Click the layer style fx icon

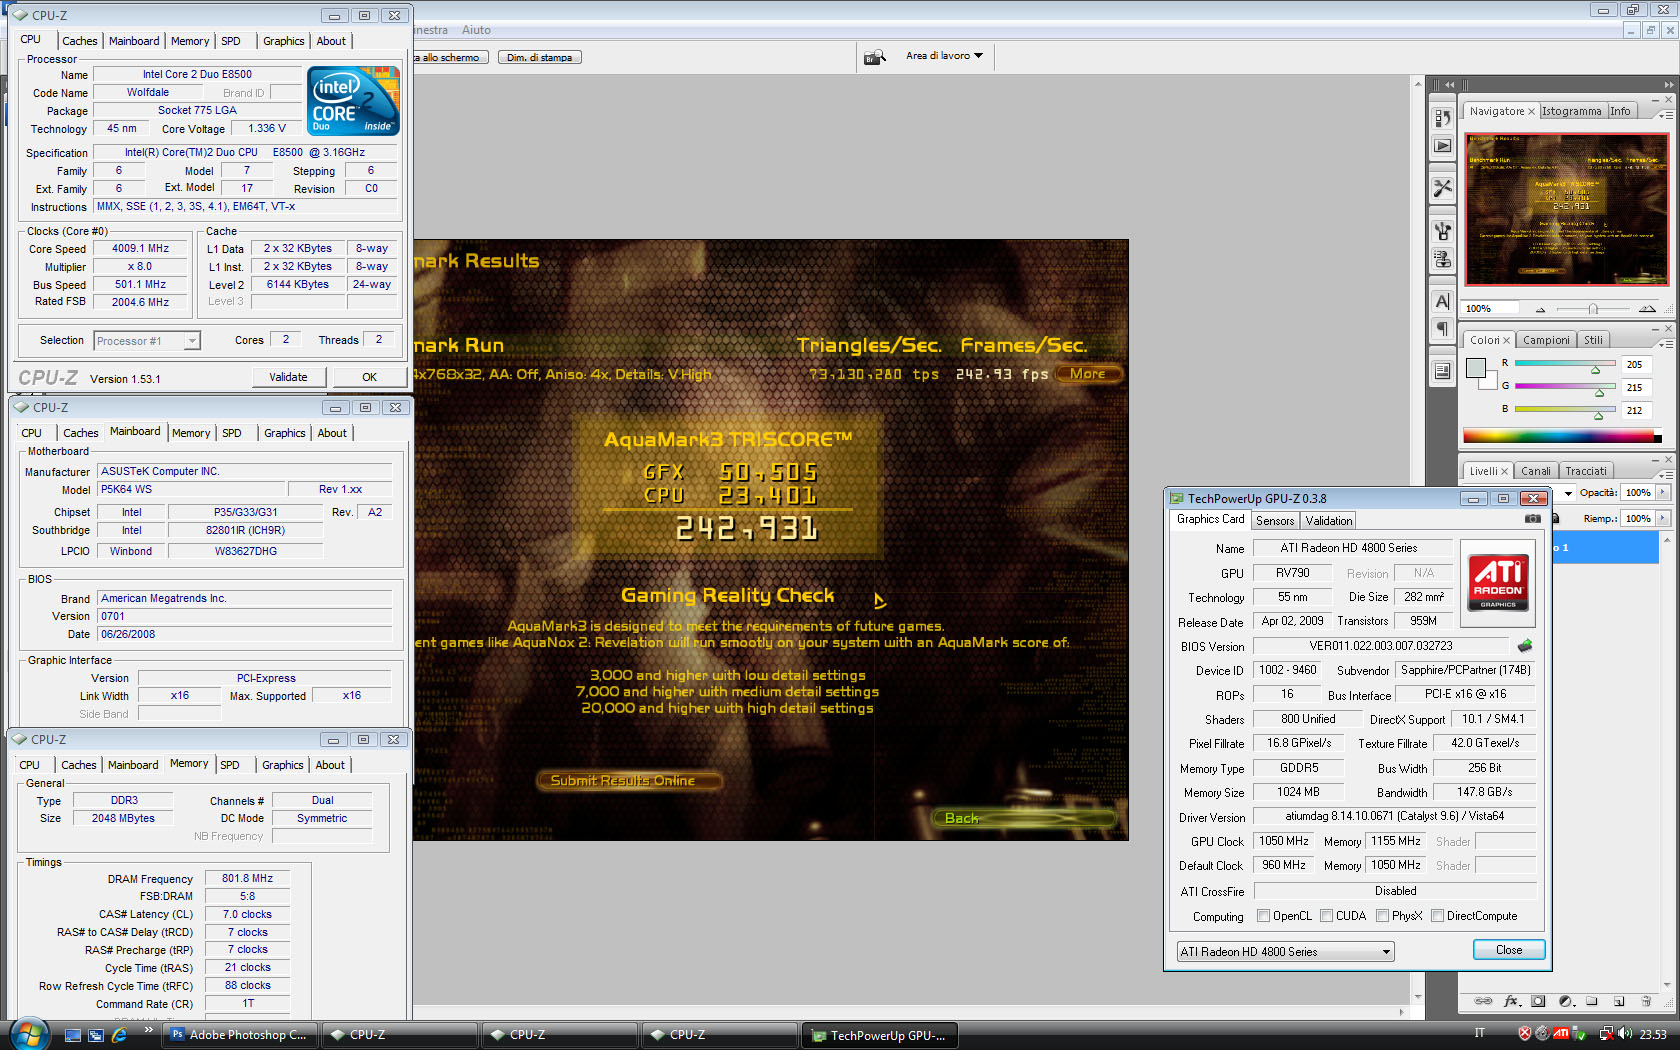click(x=1512, y=1001)
